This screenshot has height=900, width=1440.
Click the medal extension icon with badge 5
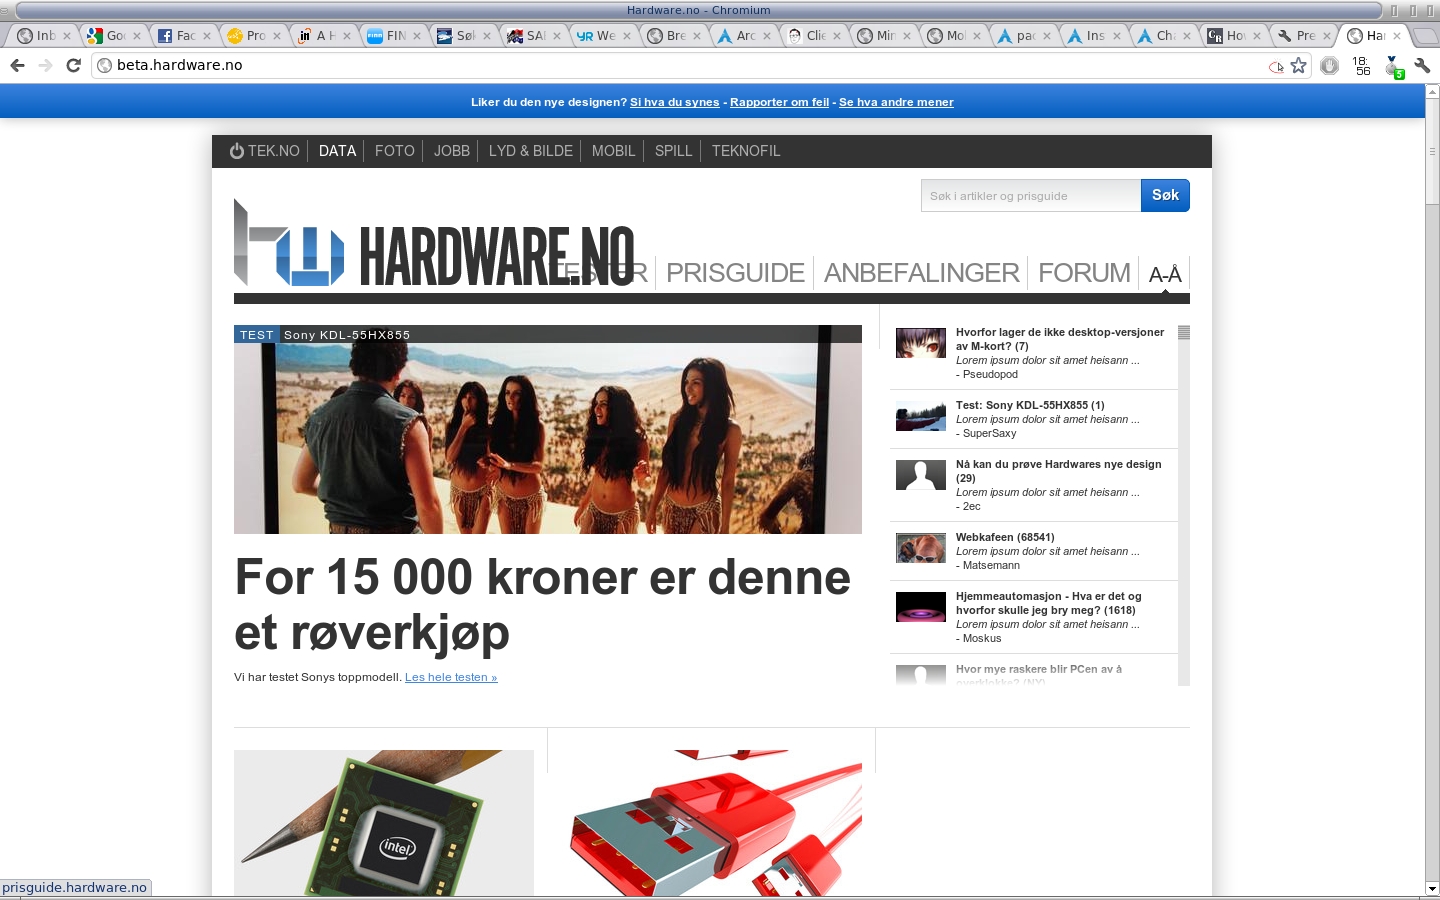point(1394,67)
